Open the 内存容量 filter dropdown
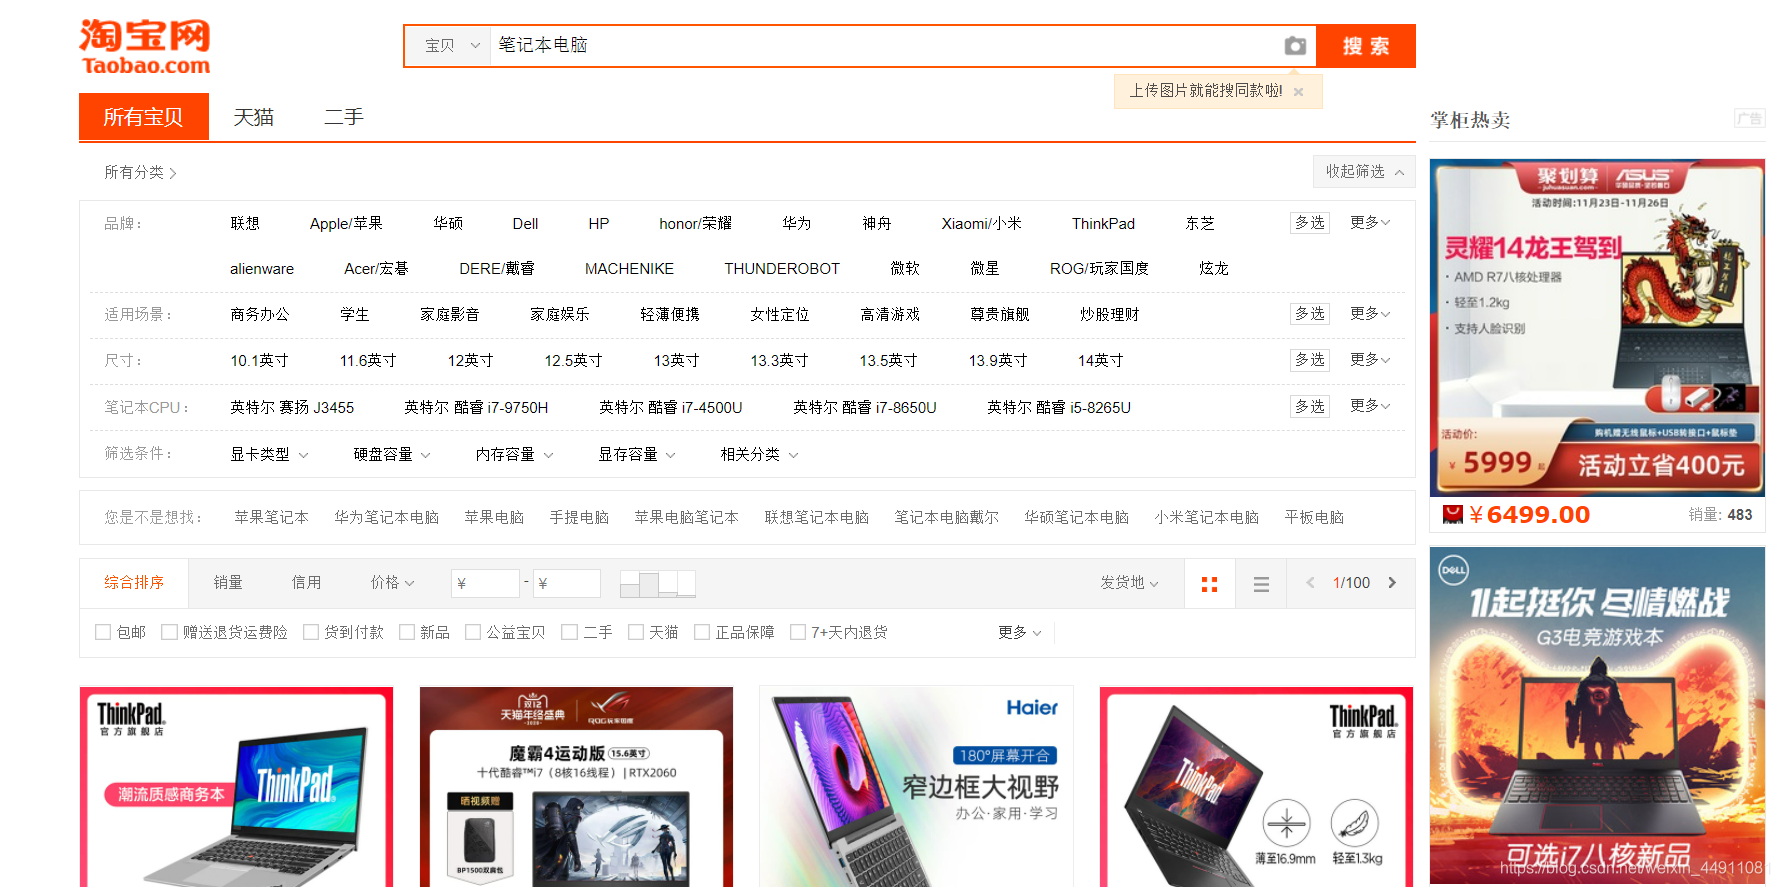This screenshot has width=1780, height=887. pyautogui.click(x=514, y=455)
